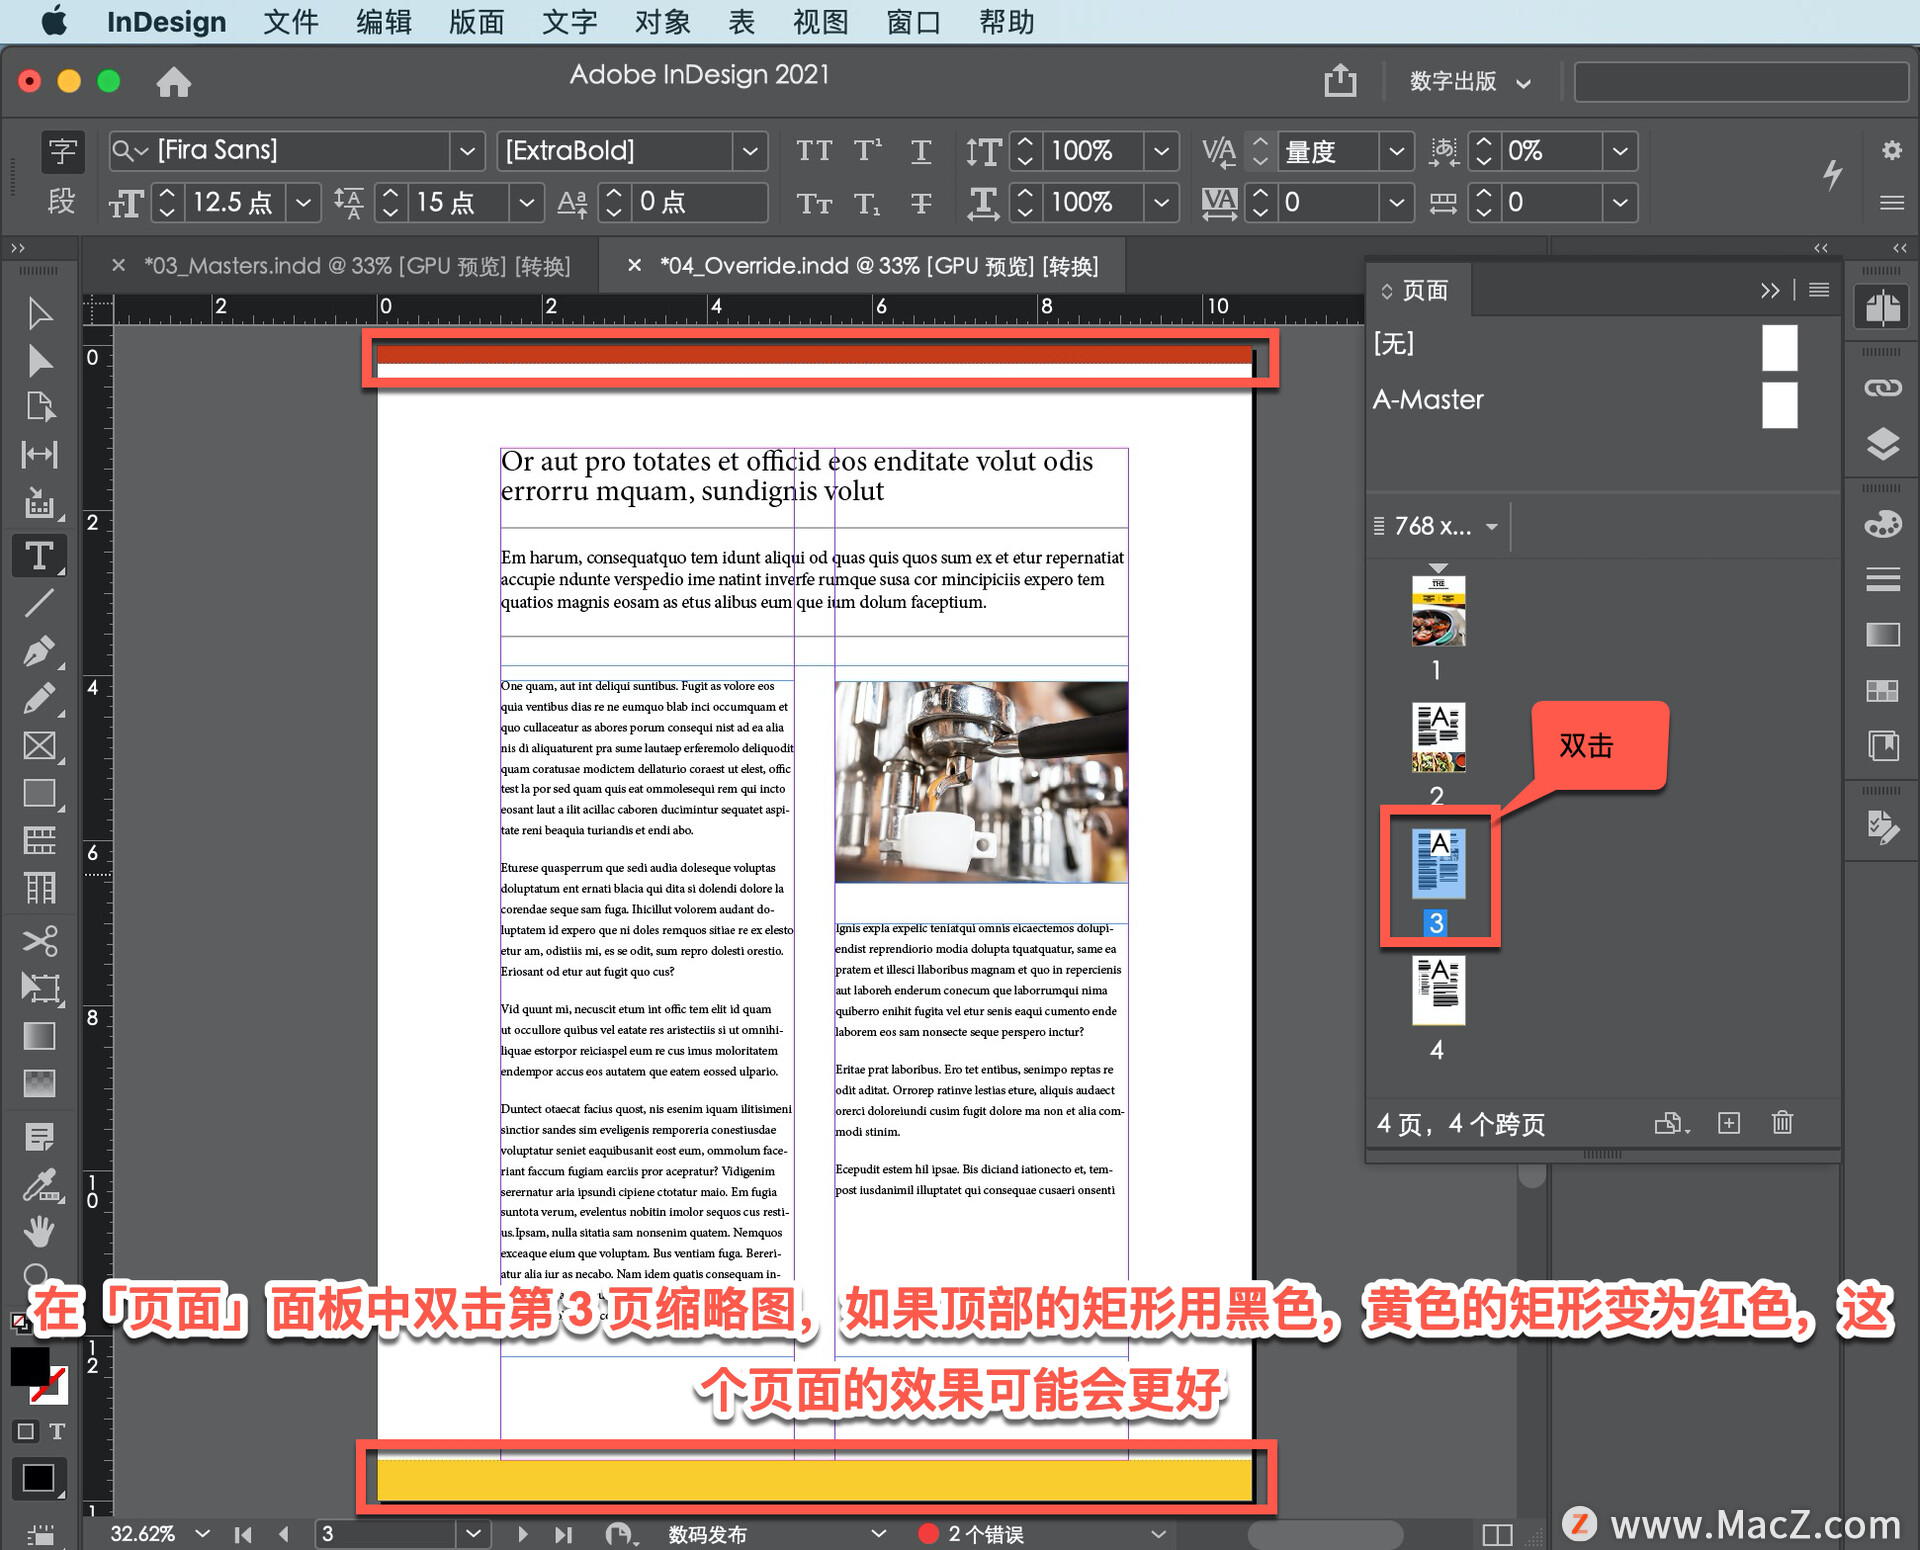Image resolution: width=1920 pixels, height=1550 pixels.
Task: Select the Rectangle Frame tool
Action: (39, 746)
